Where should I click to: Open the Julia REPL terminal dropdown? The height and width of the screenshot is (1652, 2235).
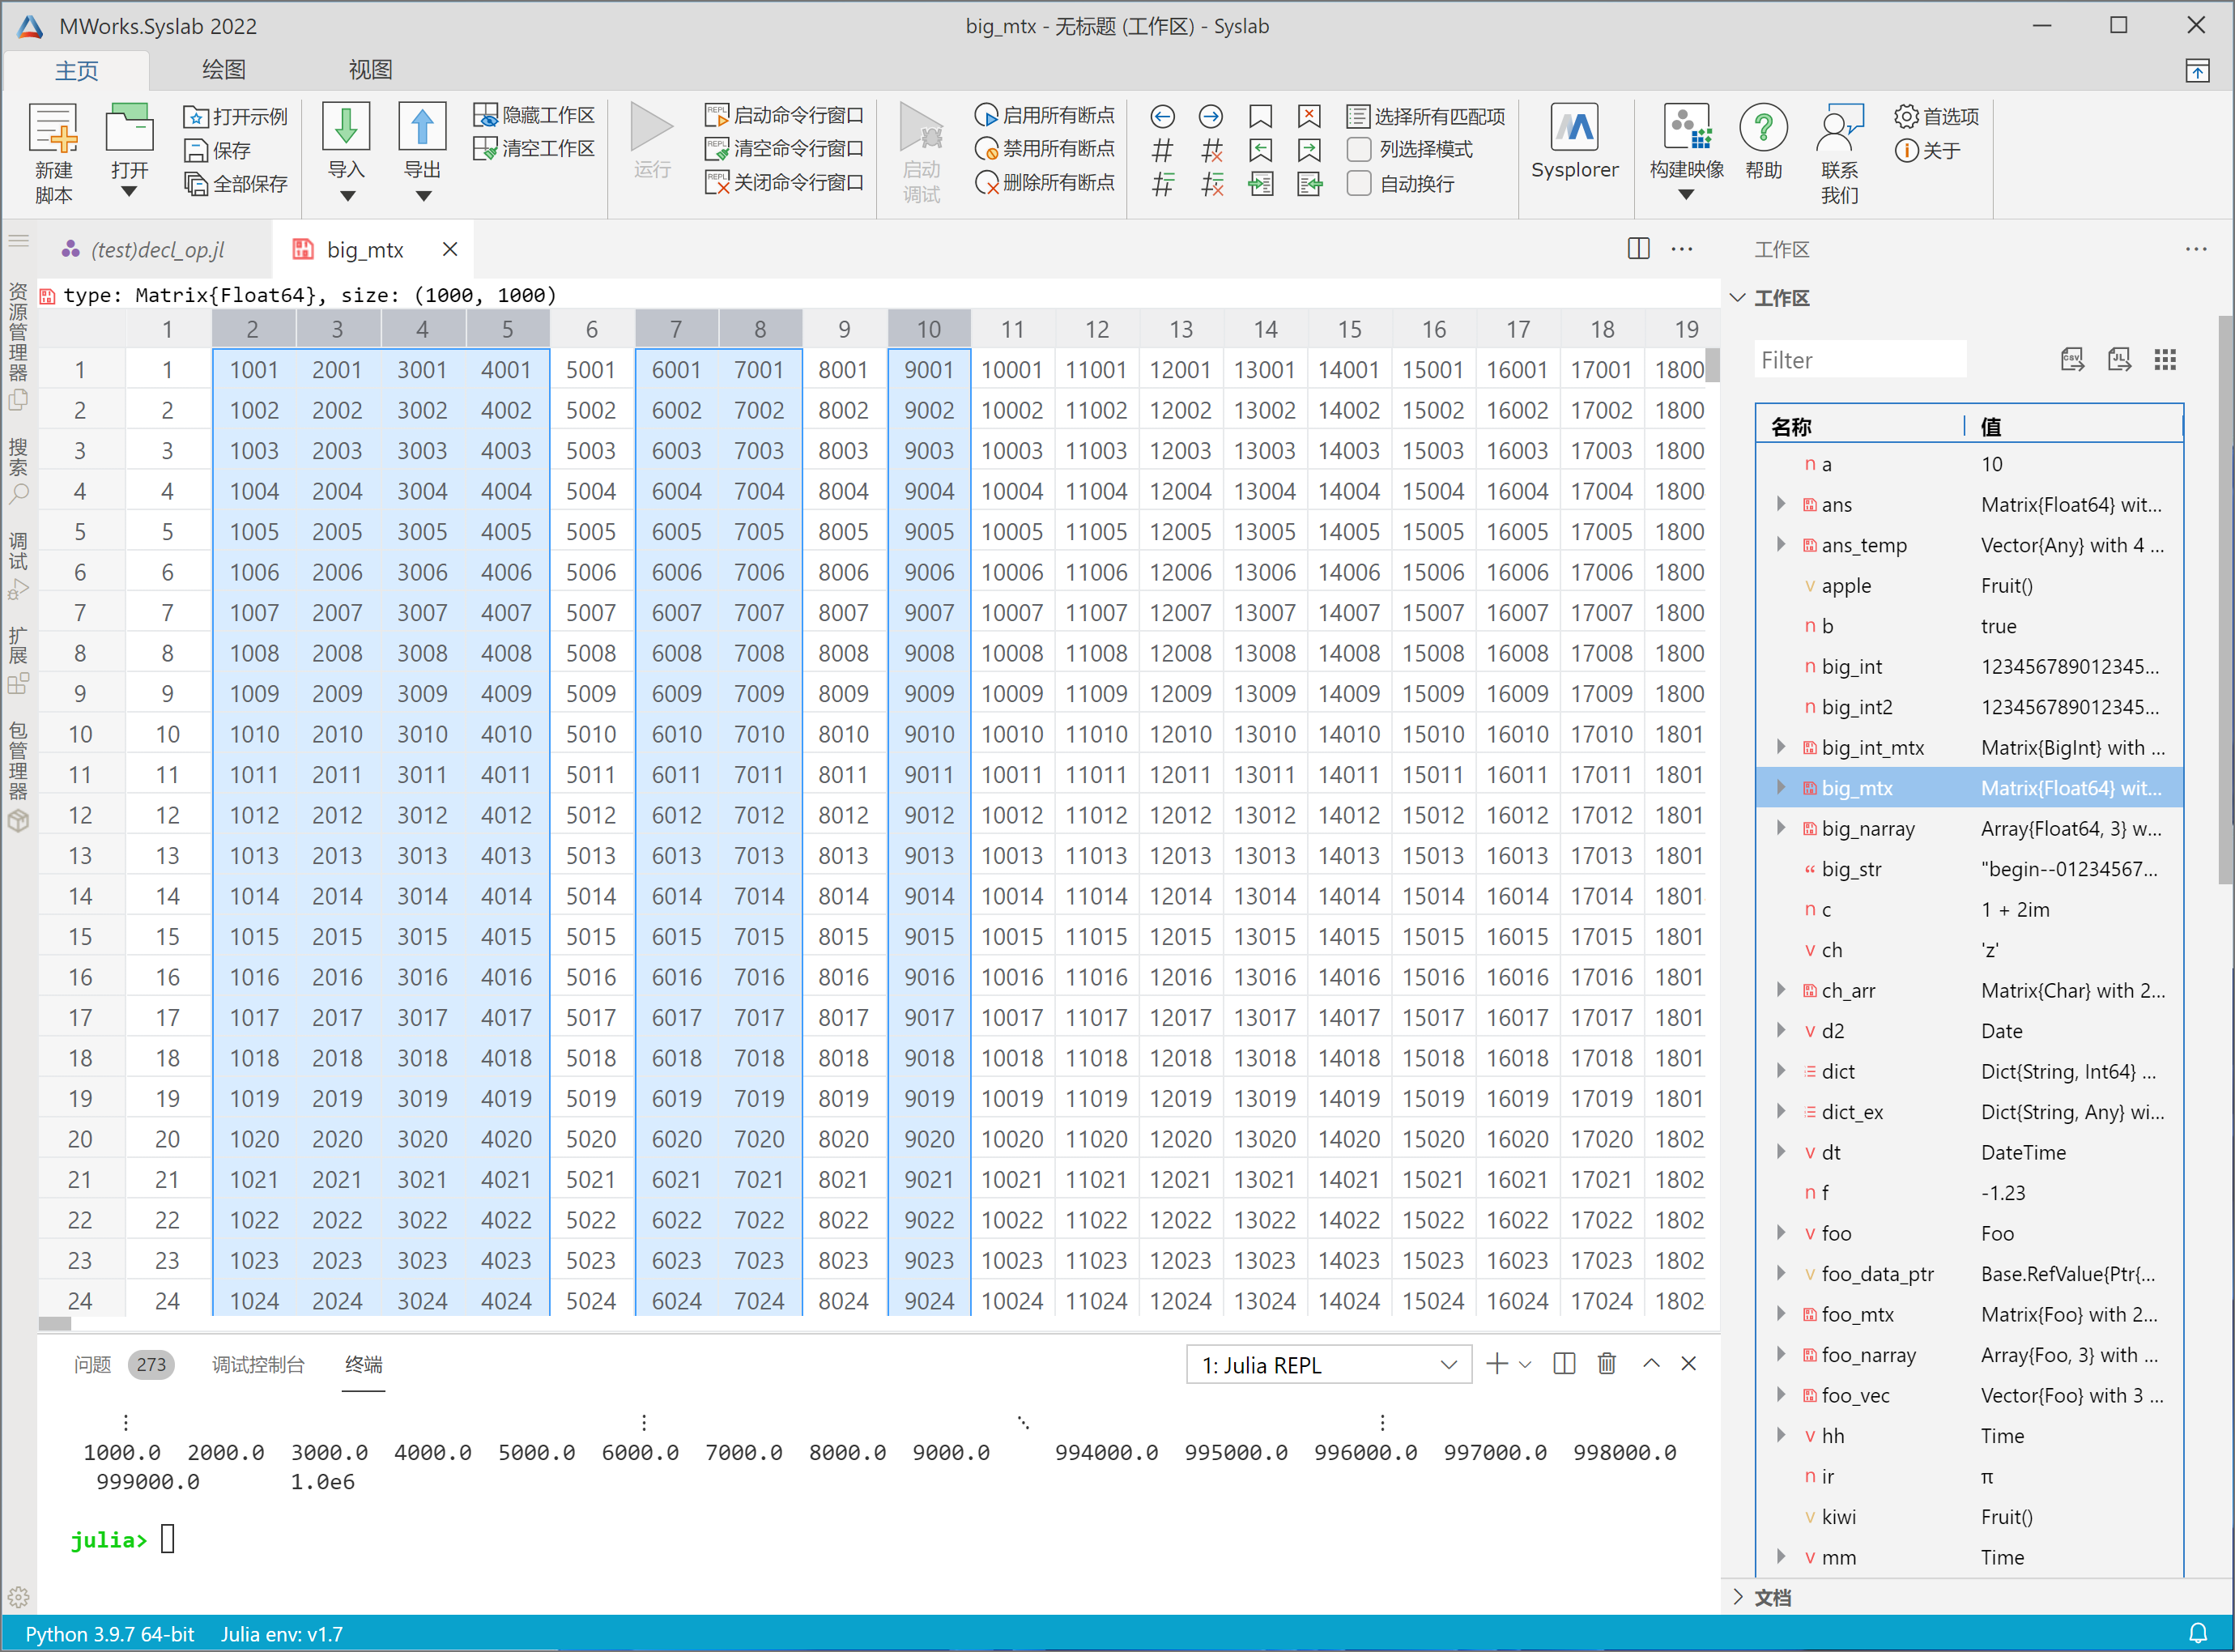(x=1328, y=1365)
